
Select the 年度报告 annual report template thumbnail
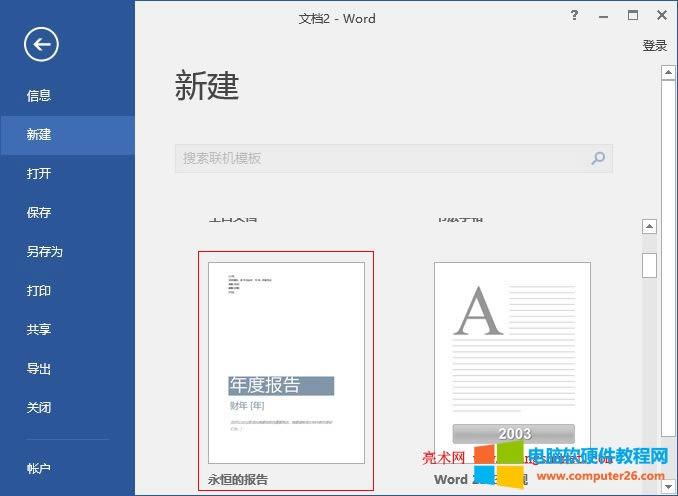tap(286, 362)
